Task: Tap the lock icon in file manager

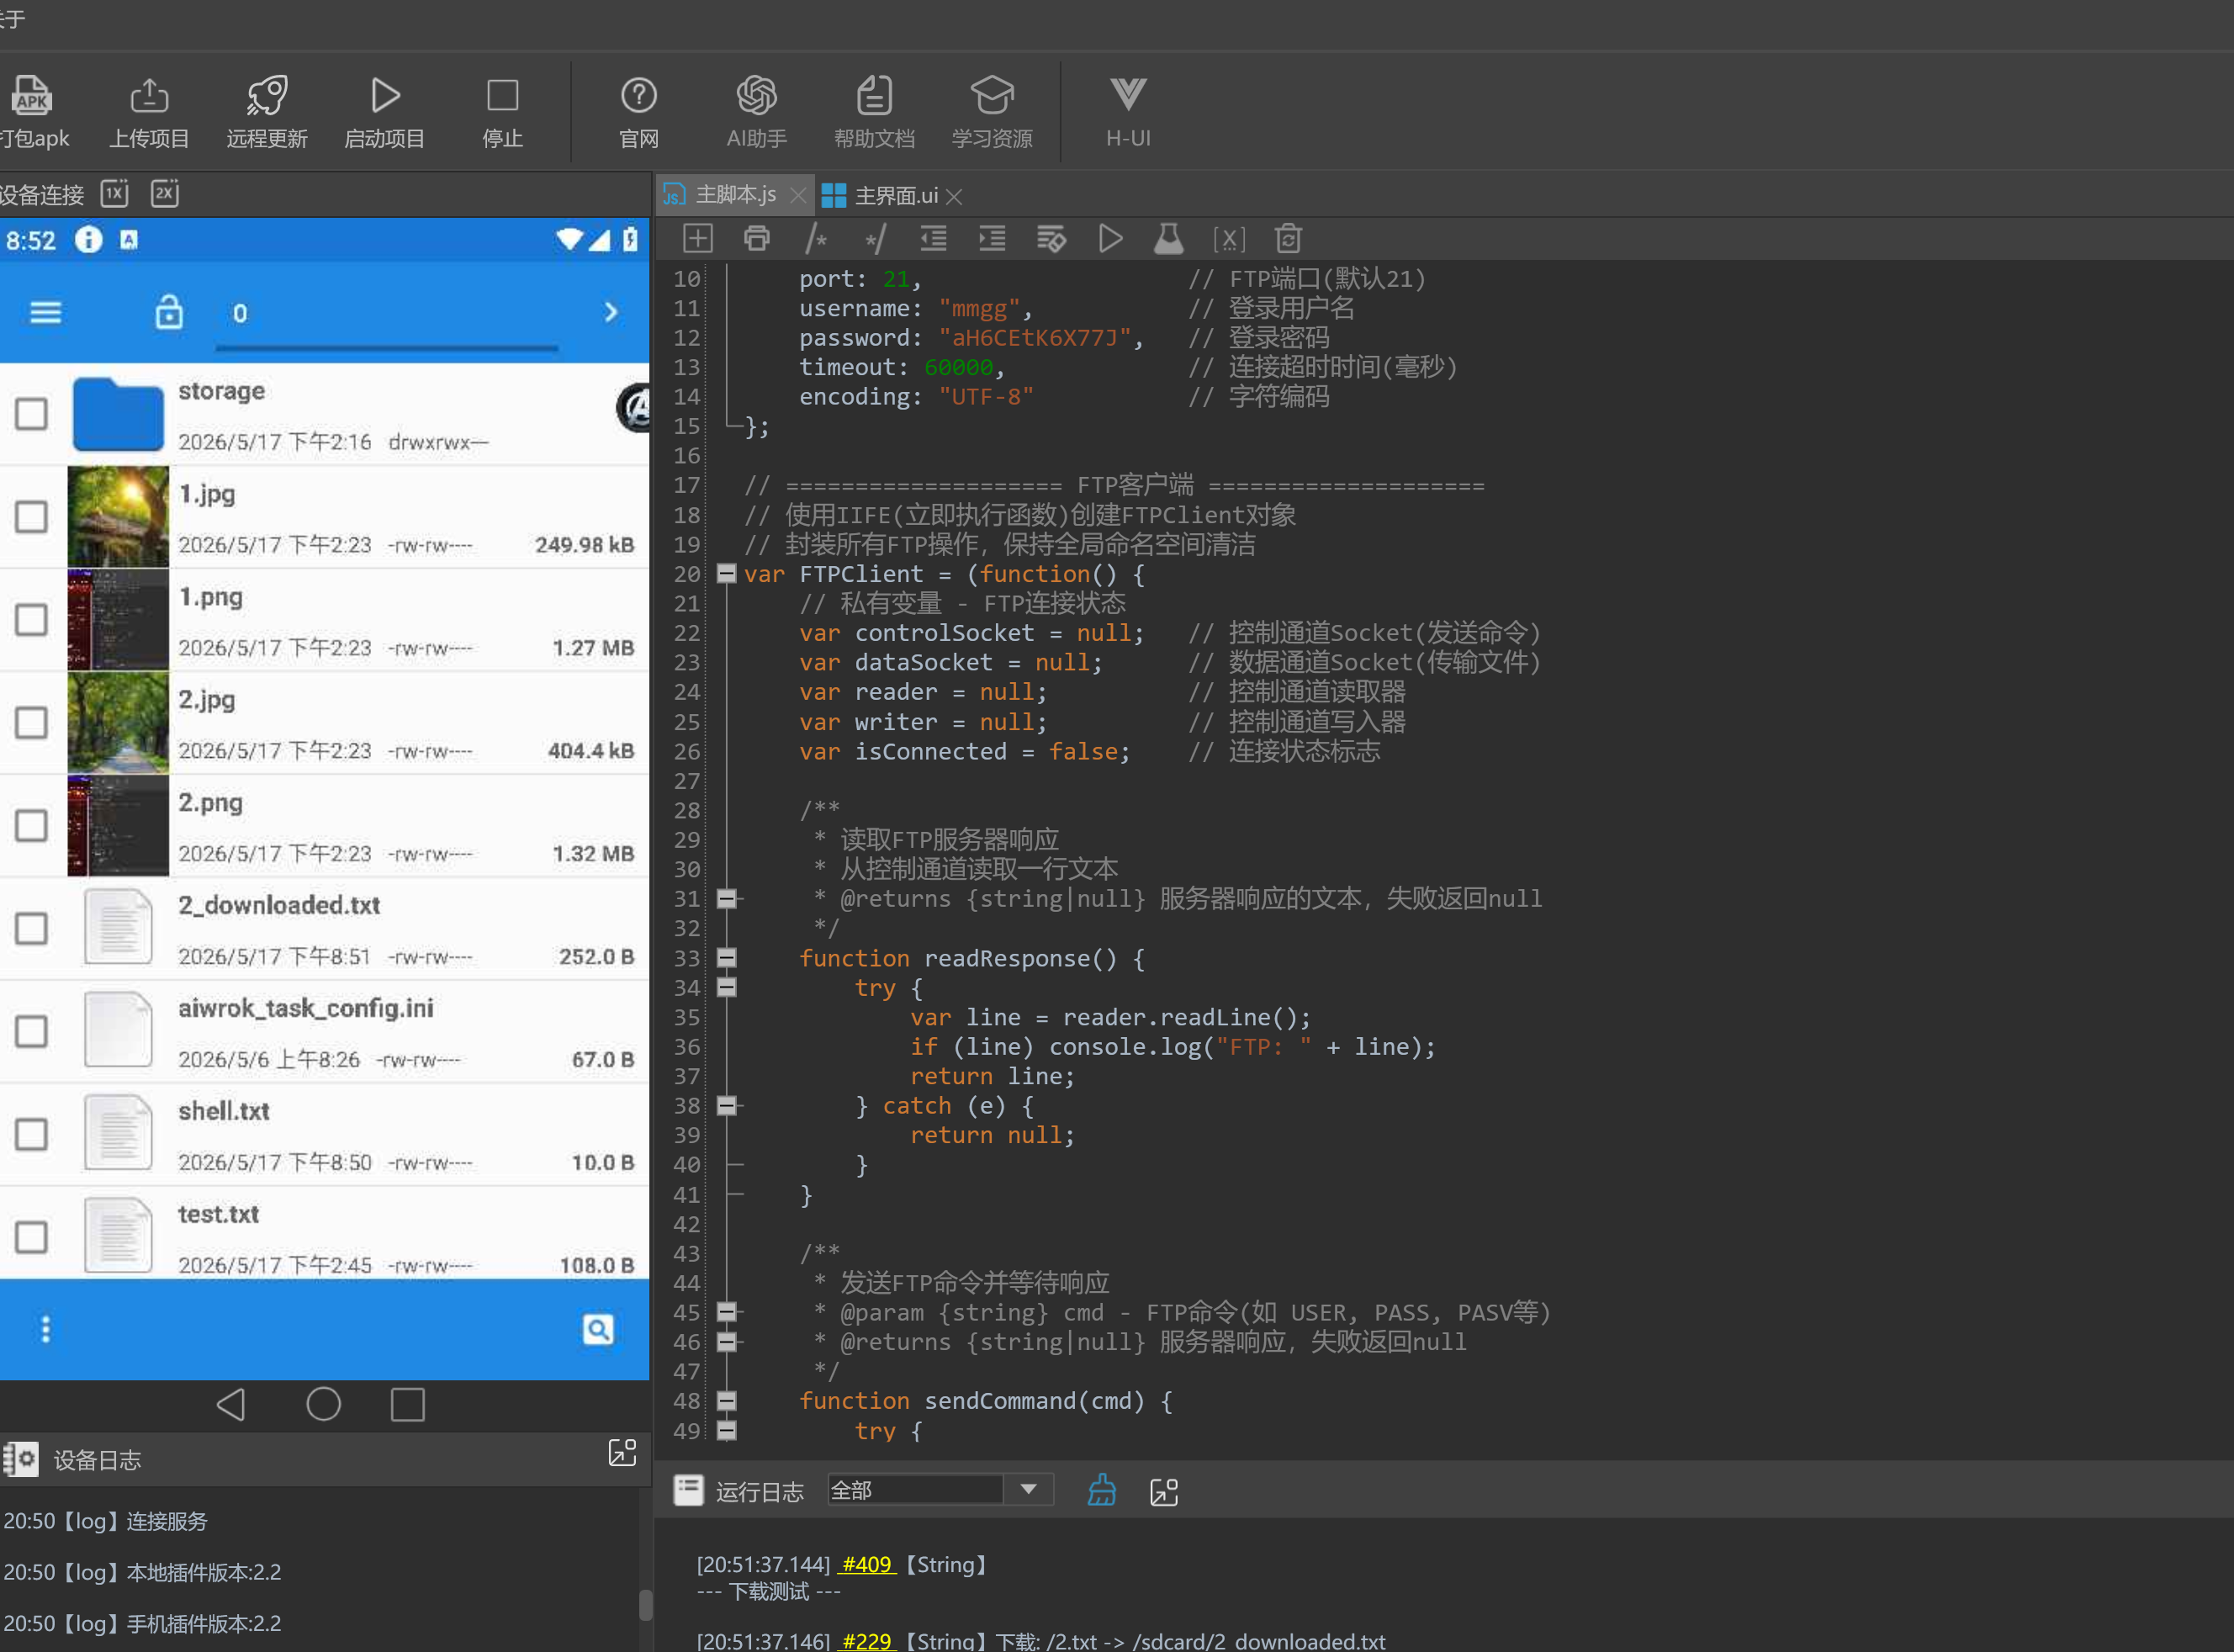Action: [x=169, y=312]
